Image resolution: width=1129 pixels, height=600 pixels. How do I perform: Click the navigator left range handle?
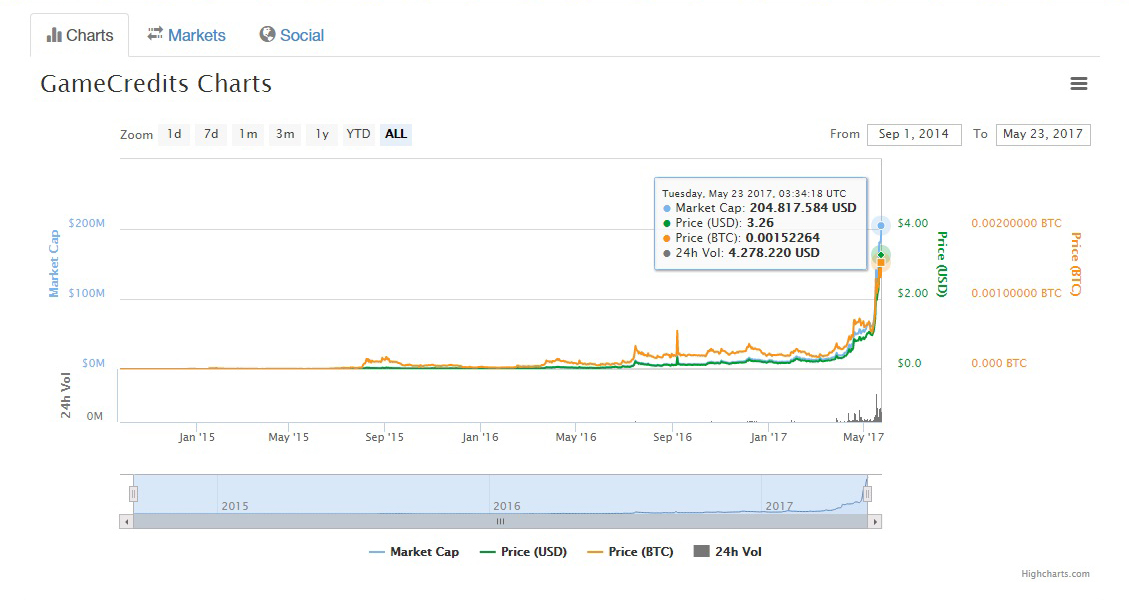133,494
